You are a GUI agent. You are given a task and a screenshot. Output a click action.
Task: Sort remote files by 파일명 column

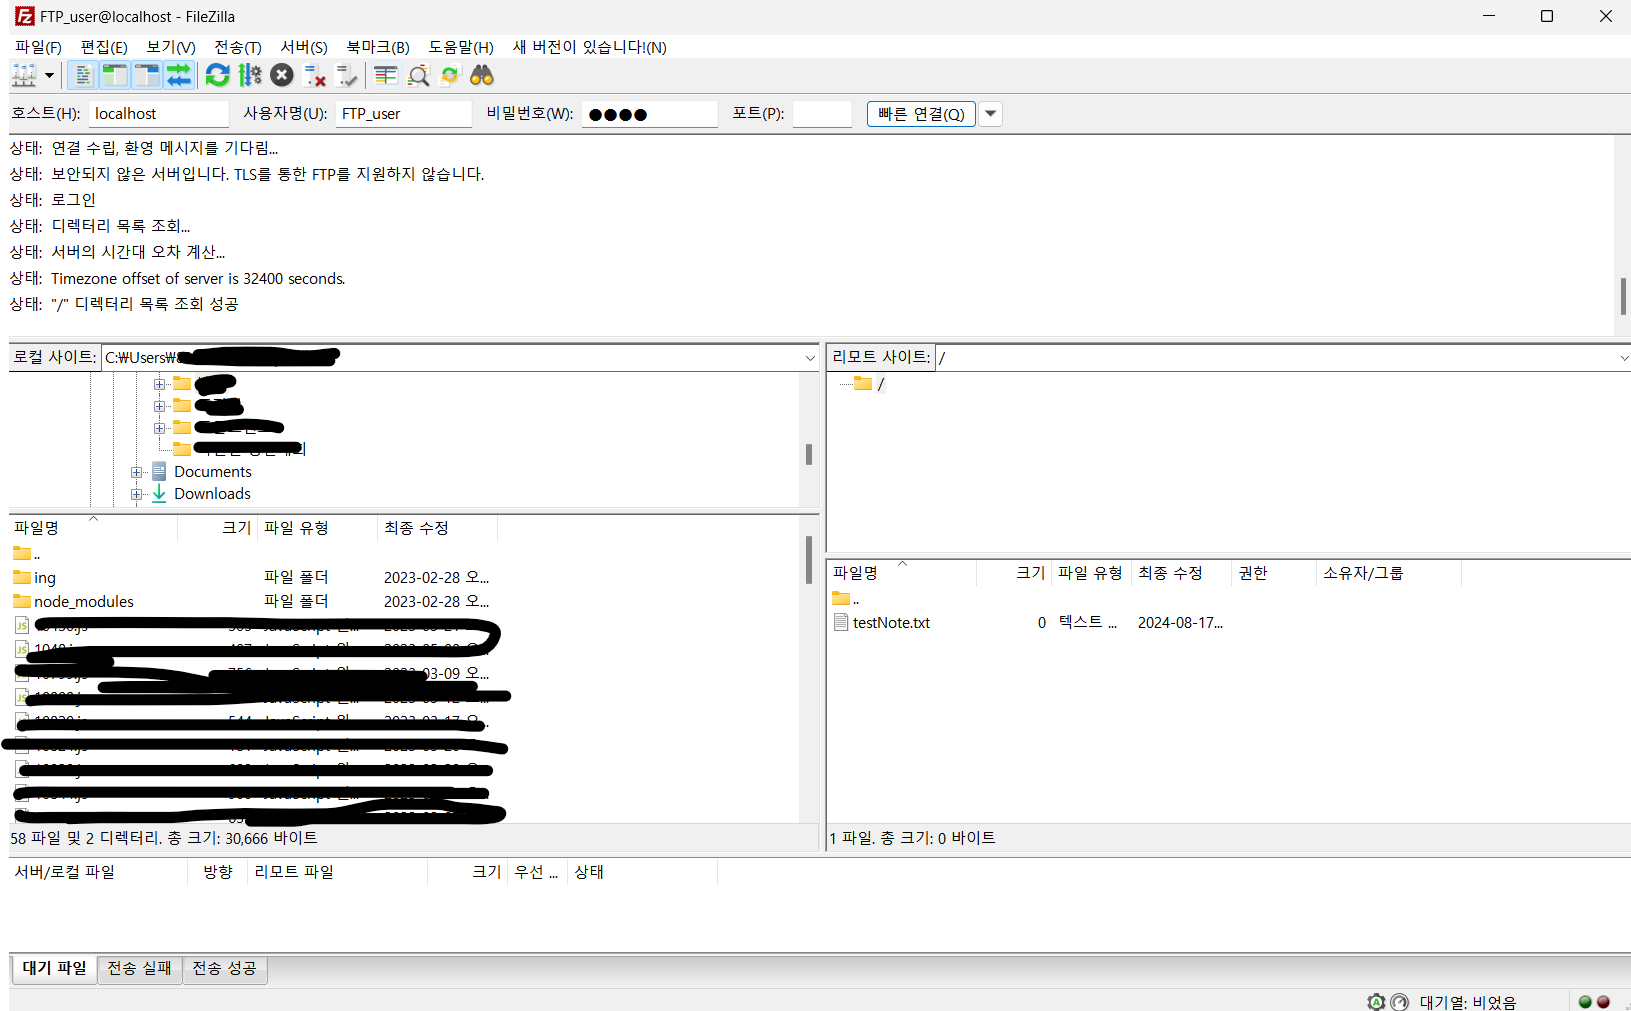pyautogui.click(x=902, y=573)
